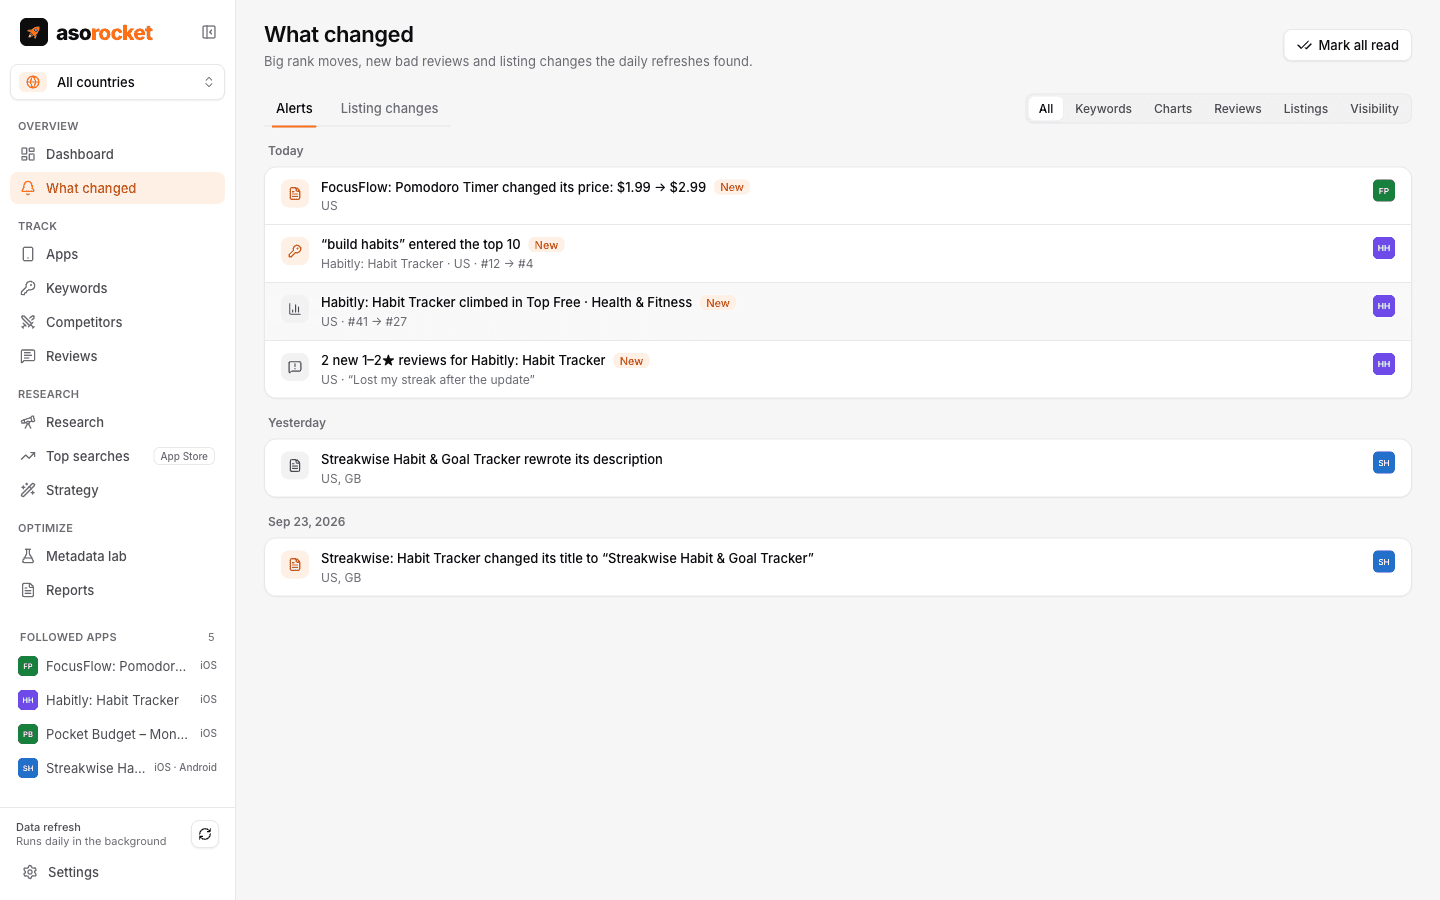Go to Dashboard in sidebar
The height and width of the screenshot is (900, 1440).
(117, 154)
